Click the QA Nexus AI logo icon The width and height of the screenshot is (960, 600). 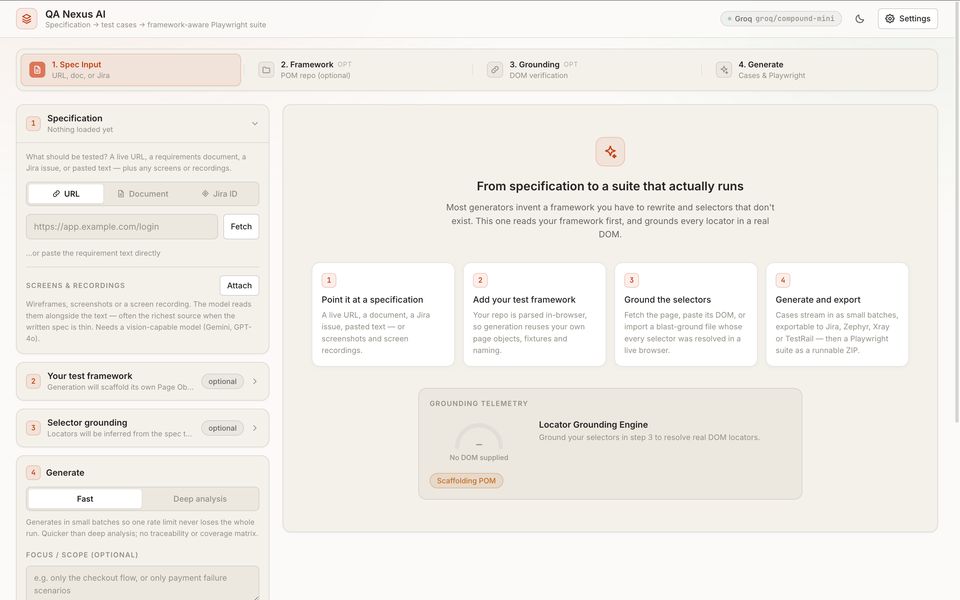tap(26, 19)
